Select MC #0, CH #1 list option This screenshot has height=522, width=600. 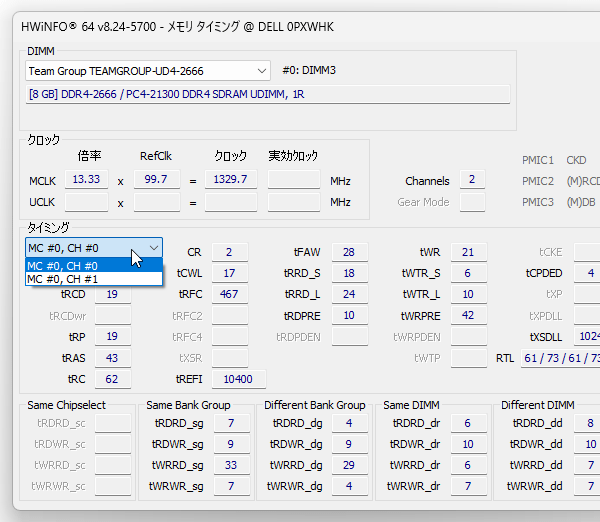point(94,279)
